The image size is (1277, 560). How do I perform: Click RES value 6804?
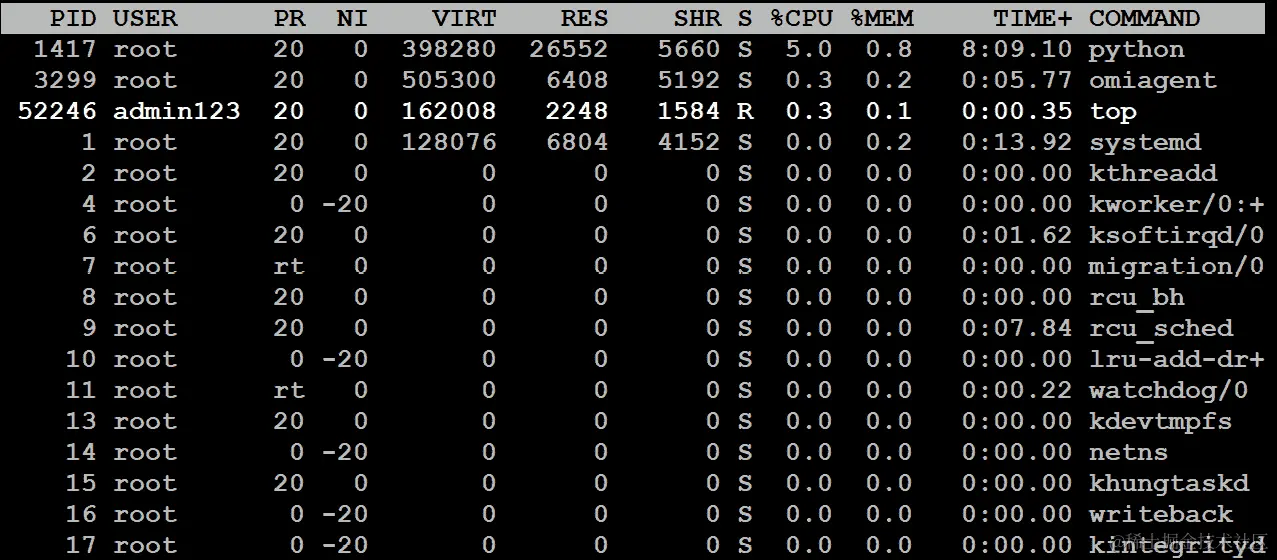click(577, 143)
